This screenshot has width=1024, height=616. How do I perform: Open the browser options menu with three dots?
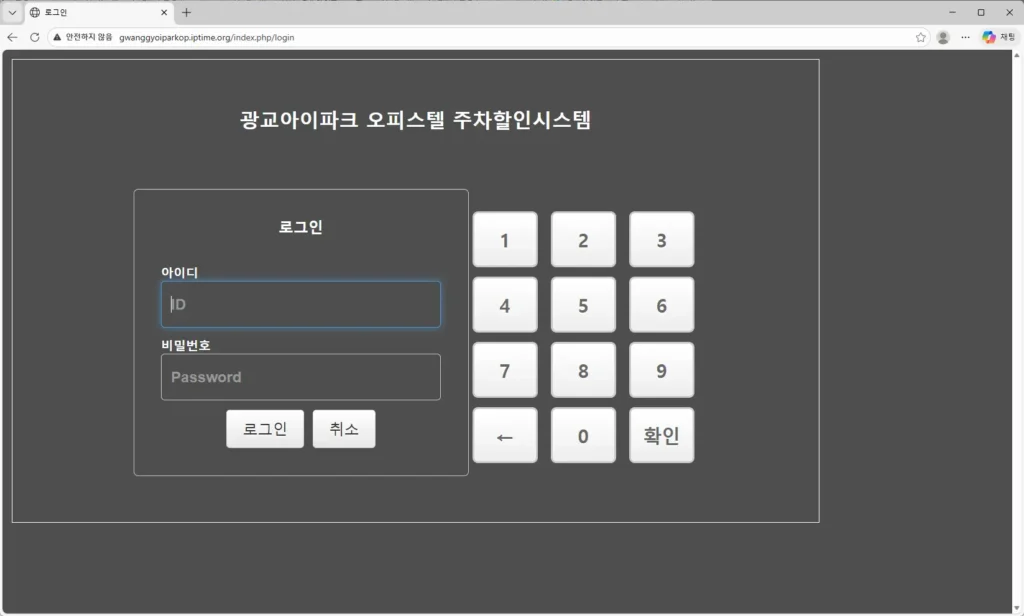point(965,37)
